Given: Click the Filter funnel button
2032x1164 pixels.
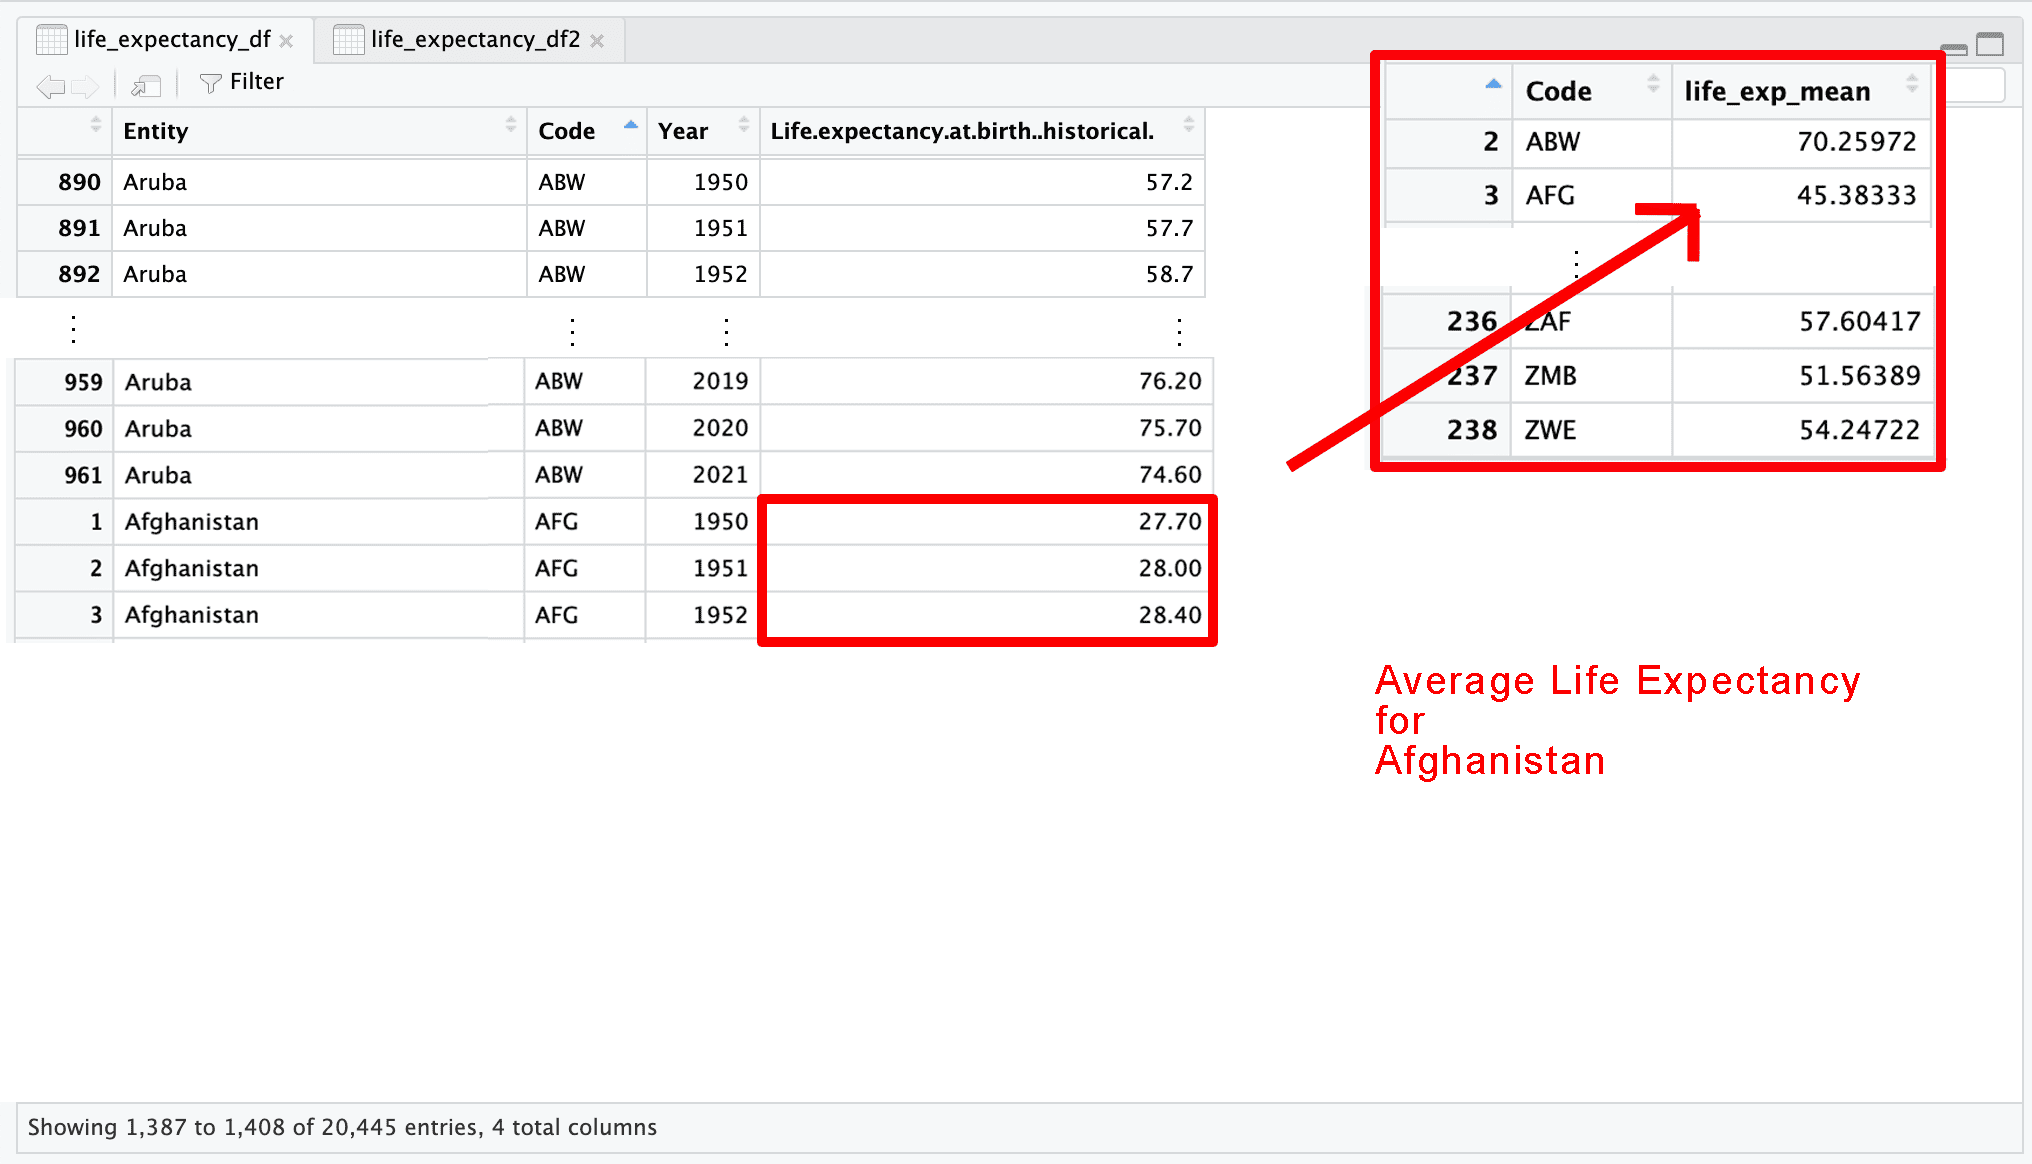Looking at the screenshot, I should pos(241,82).
